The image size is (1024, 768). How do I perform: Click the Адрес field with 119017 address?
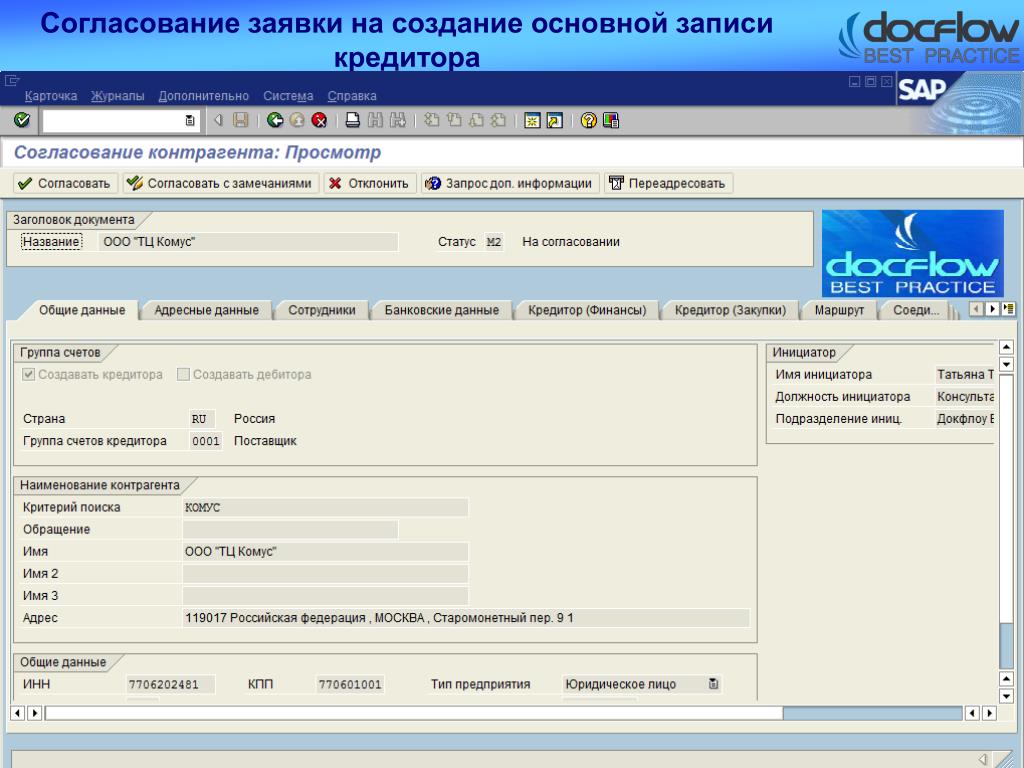click(466, 618)
